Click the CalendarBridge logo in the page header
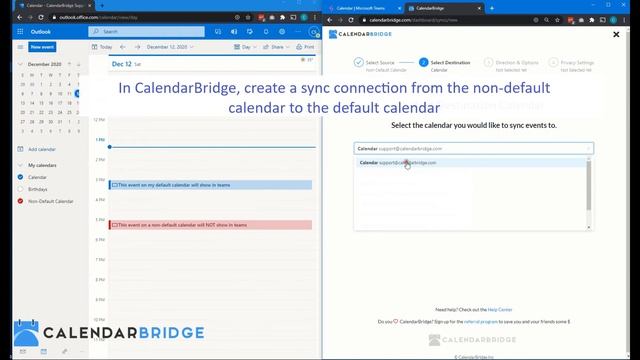This screenshot has height=360, width=640. (x=360, y=34)
